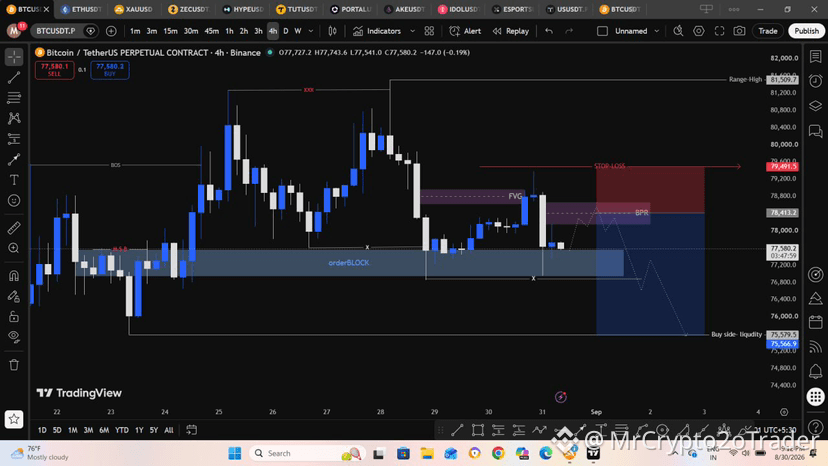Click the Windows taskbar Search box
828x466 pixels.
(307, 453)
